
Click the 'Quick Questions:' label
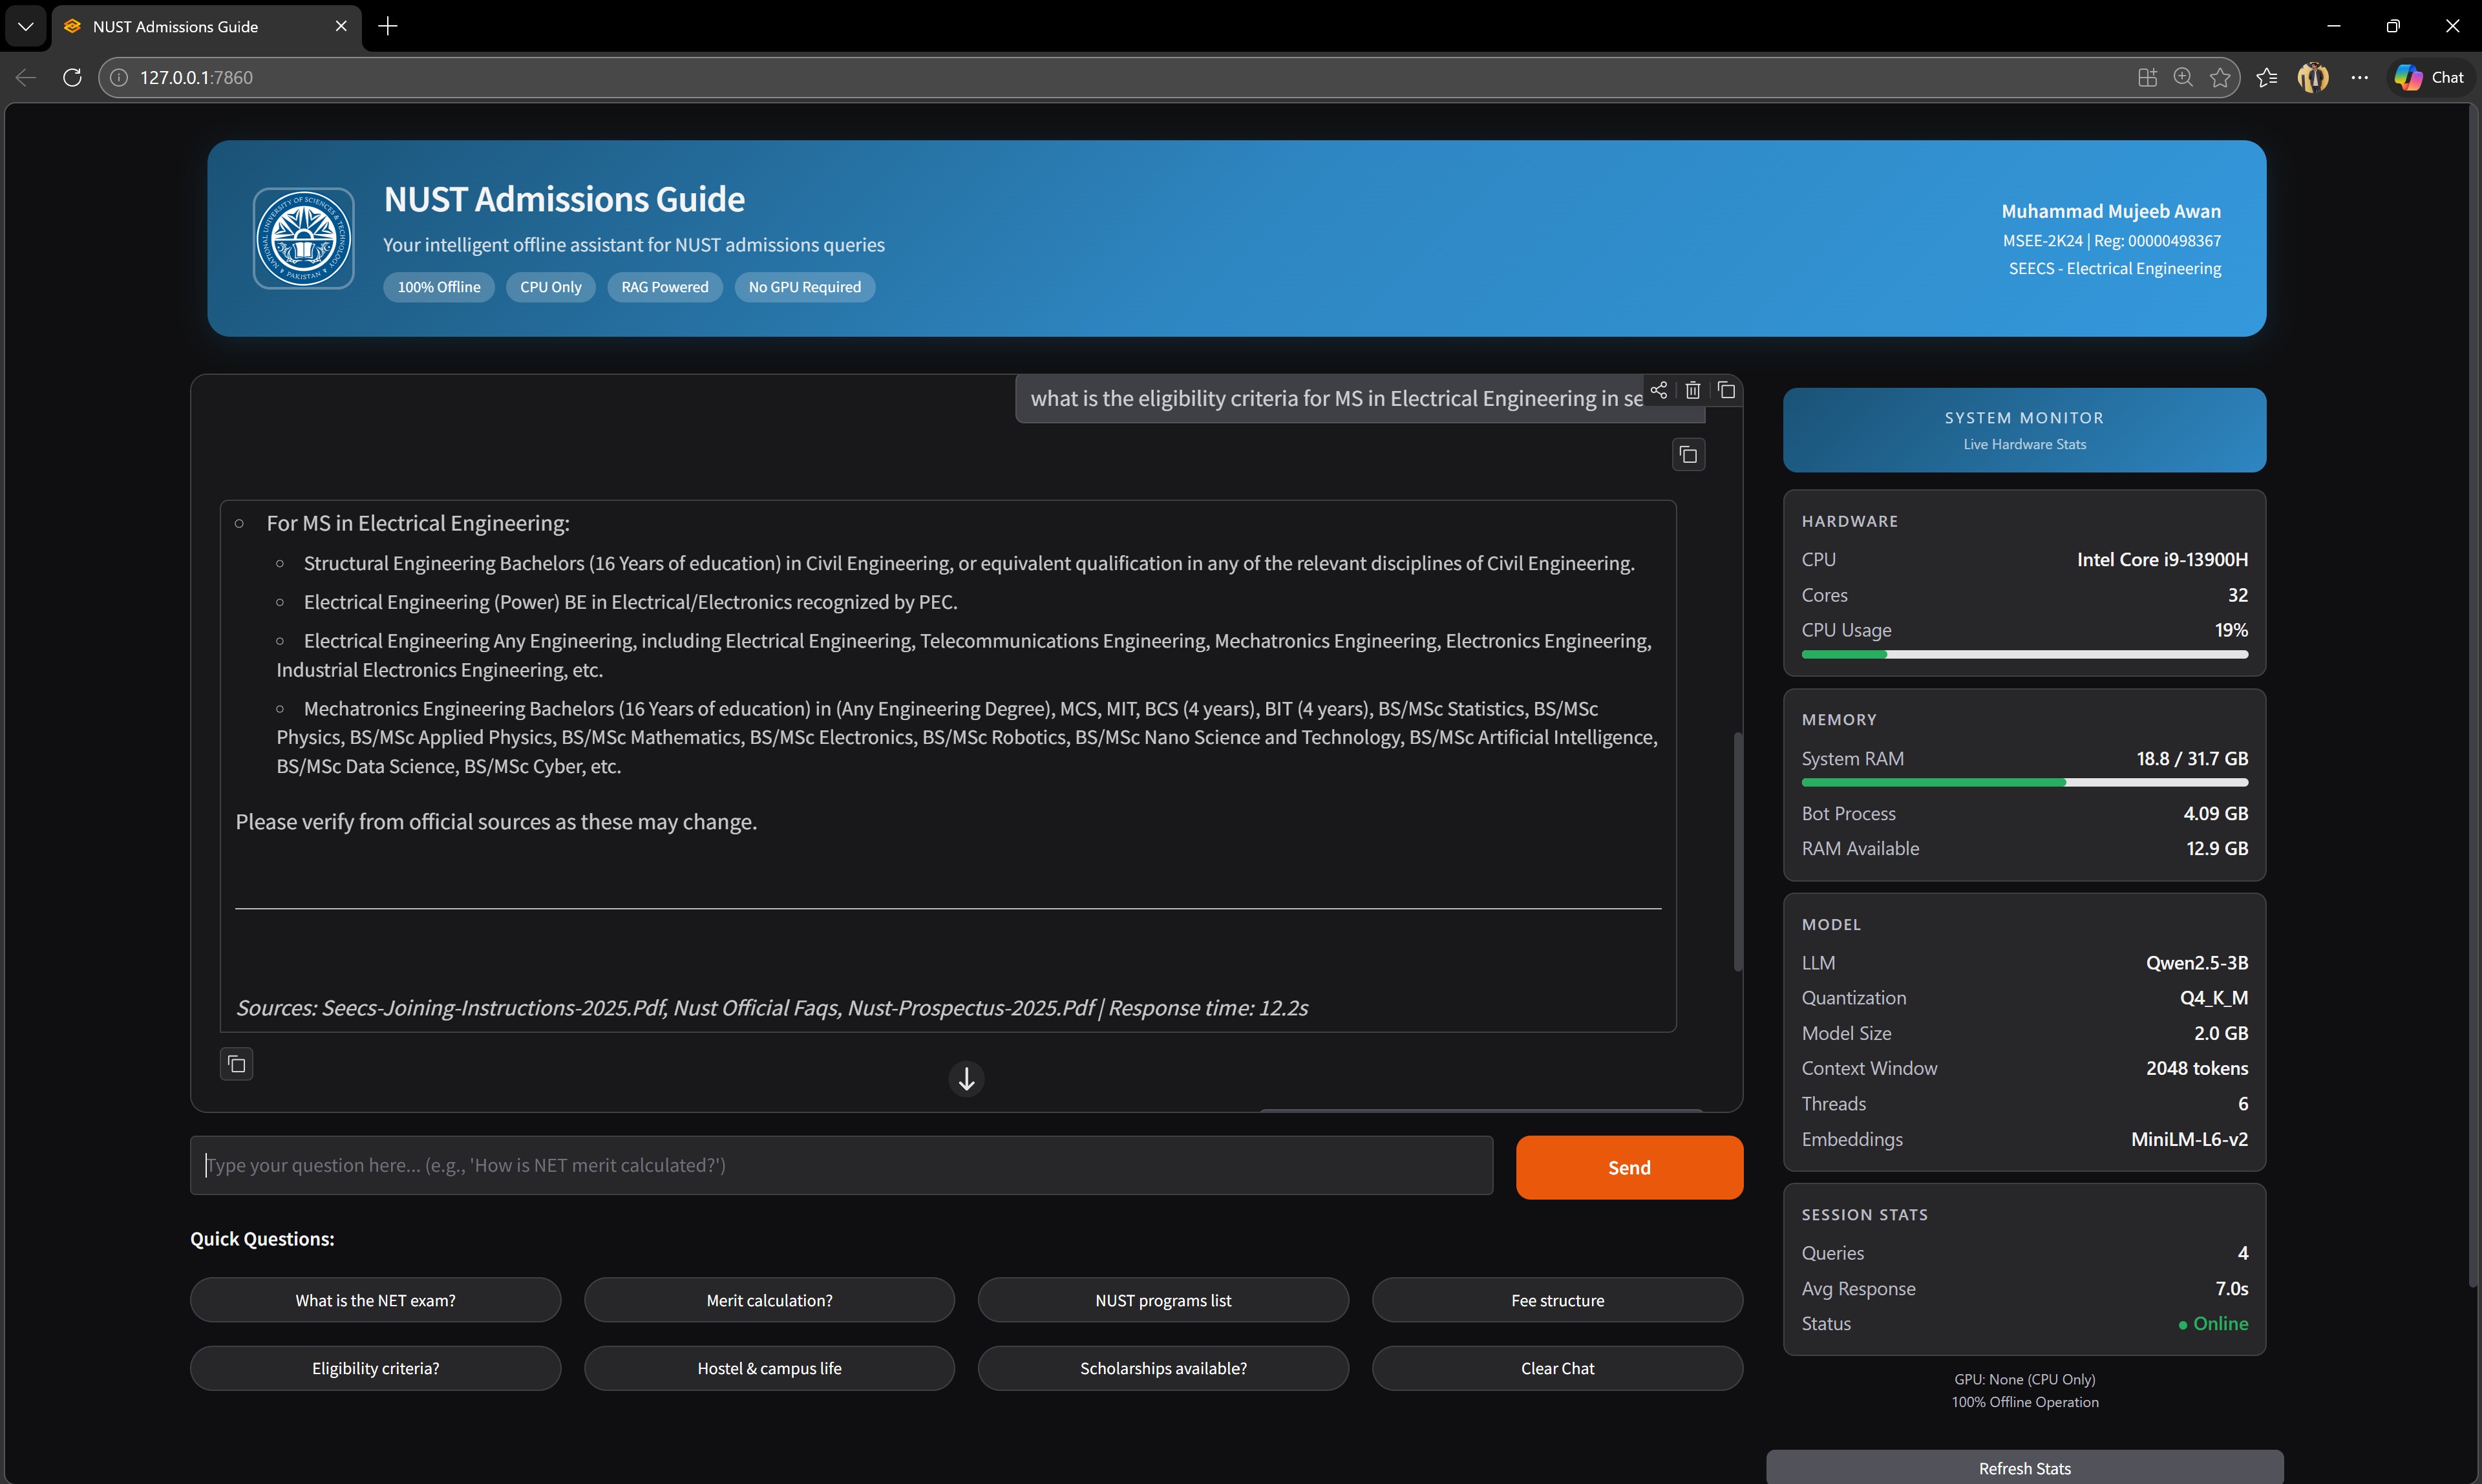262,1239
